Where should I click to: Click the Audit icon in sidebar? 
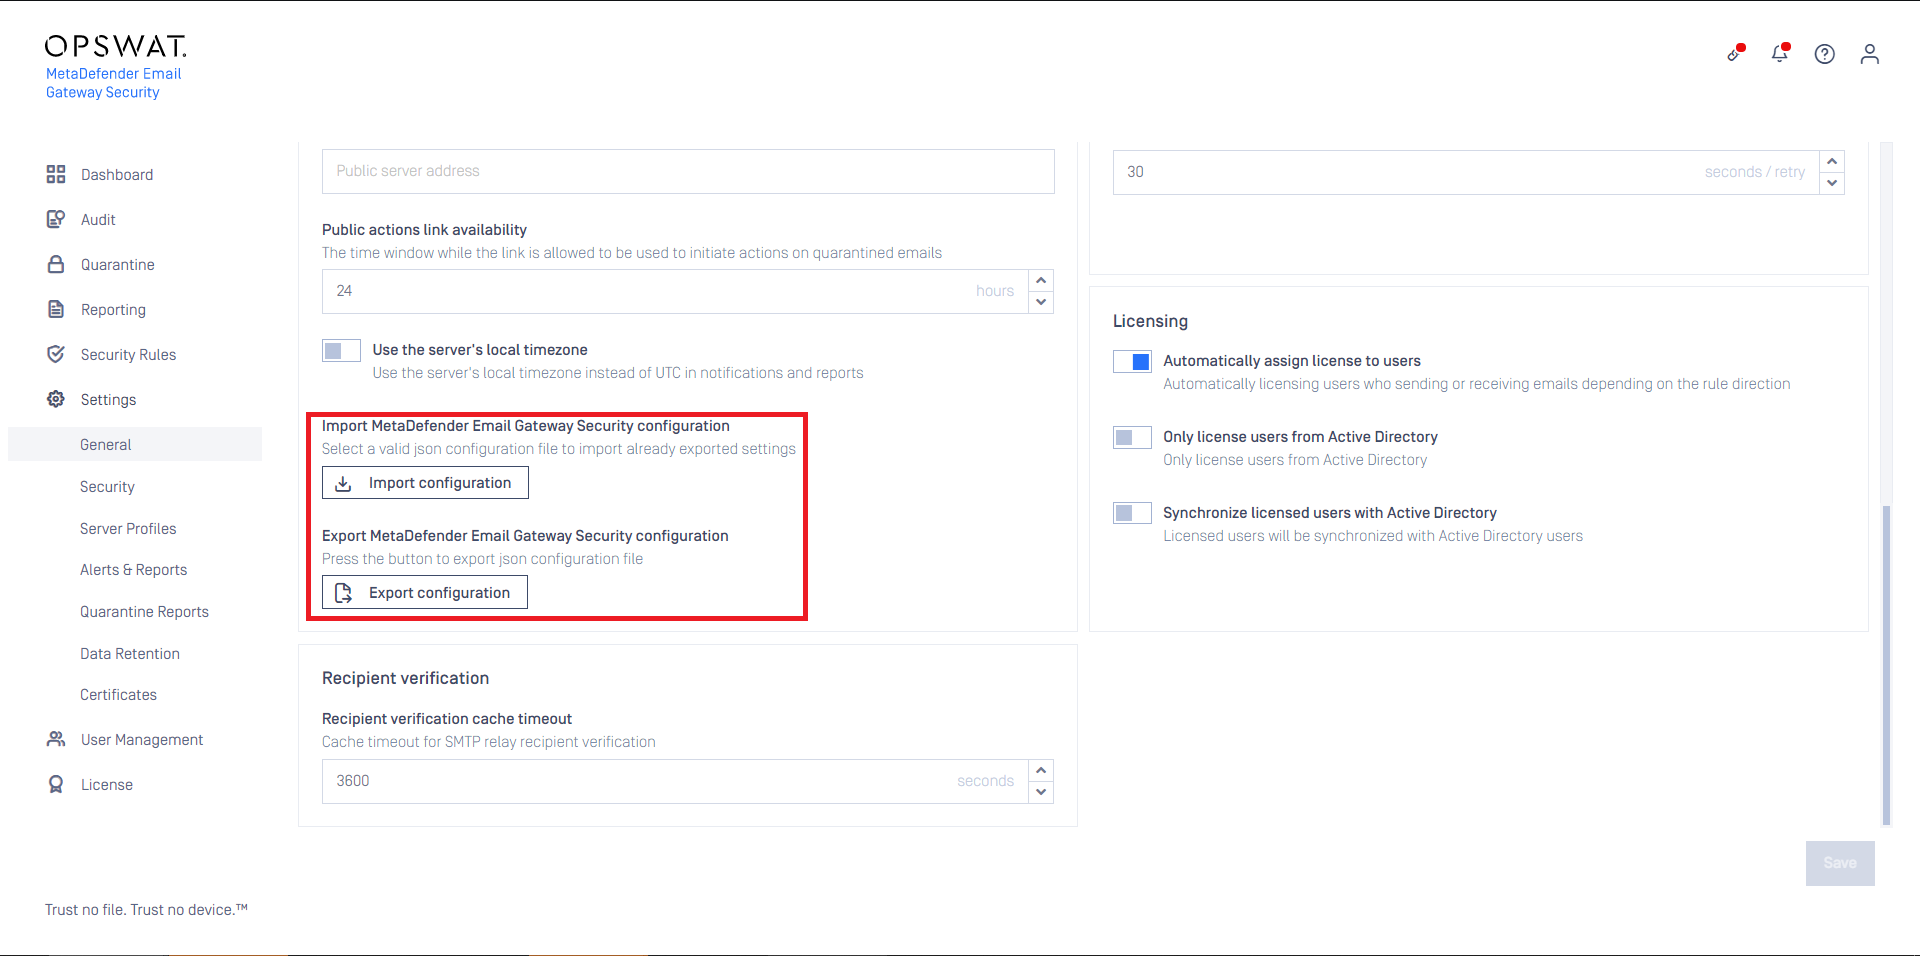[x=56, y=219]
